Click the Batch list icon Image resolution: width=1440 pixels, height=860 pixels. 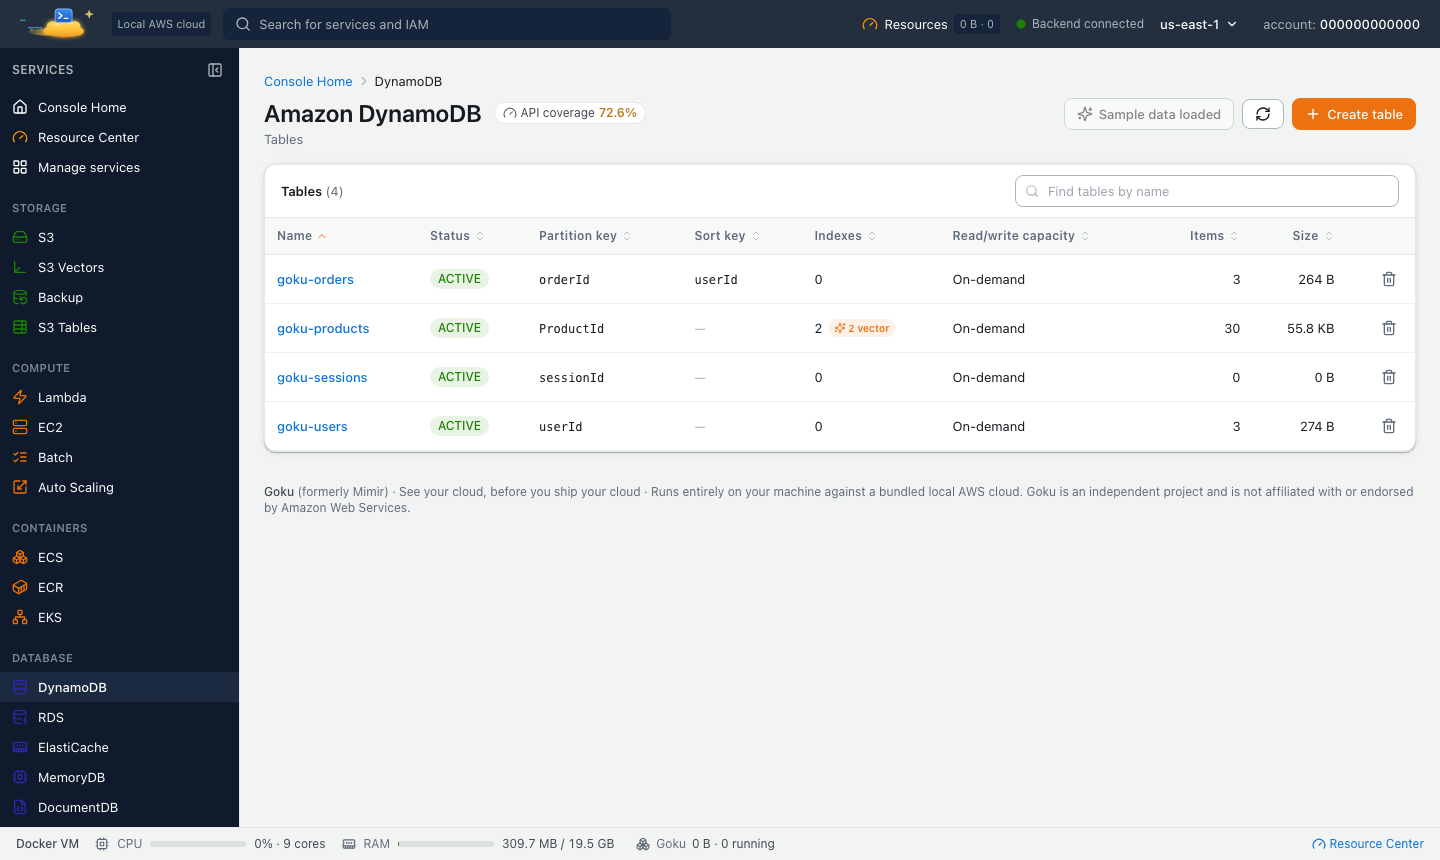click(x=20, y=457)
